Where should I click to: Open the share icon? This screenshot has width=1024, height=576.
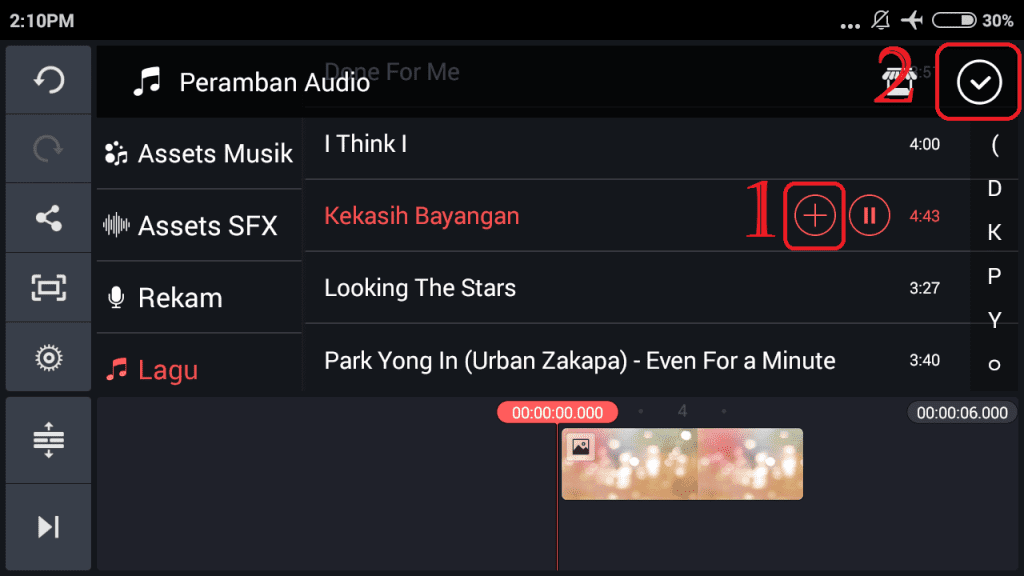pyautogui.click(x=48, y=218)
